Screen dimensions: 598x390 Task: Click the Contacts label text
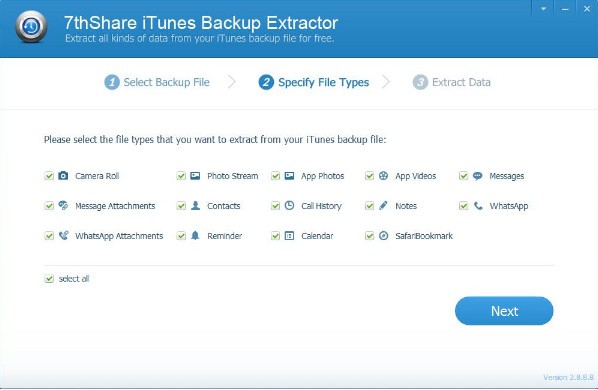coord(224,206)
